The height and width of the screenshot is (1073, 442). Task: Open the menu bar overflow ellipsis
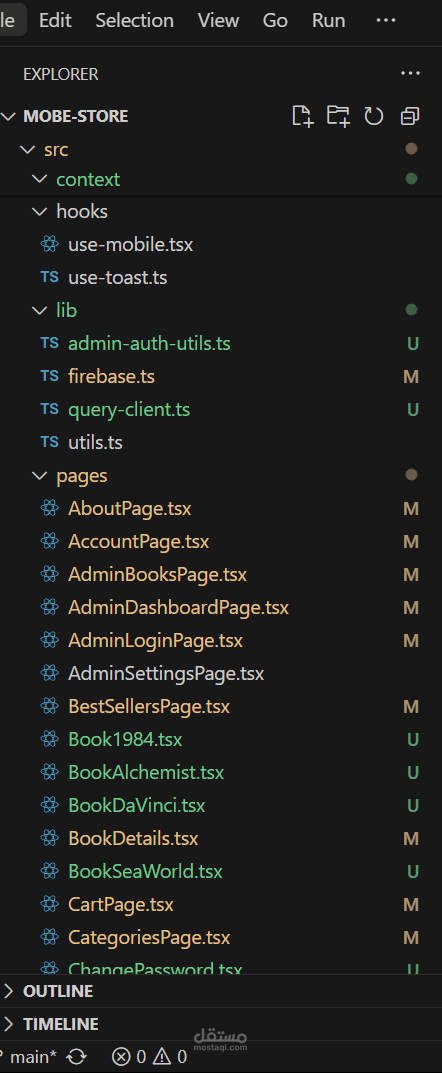tap(386, 21)
